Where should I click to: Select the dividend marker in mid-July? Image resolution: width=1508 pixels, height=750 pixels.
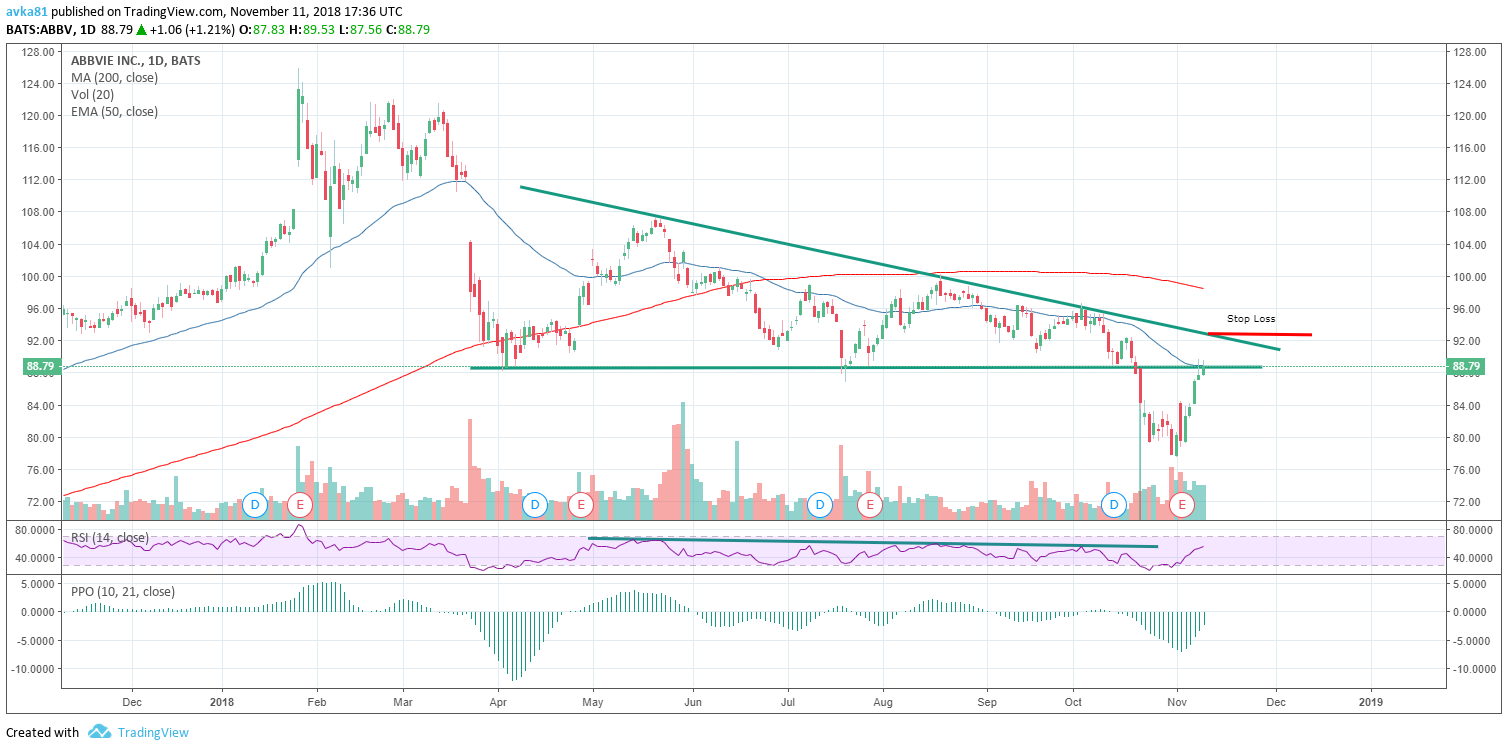tap(821, 505)
